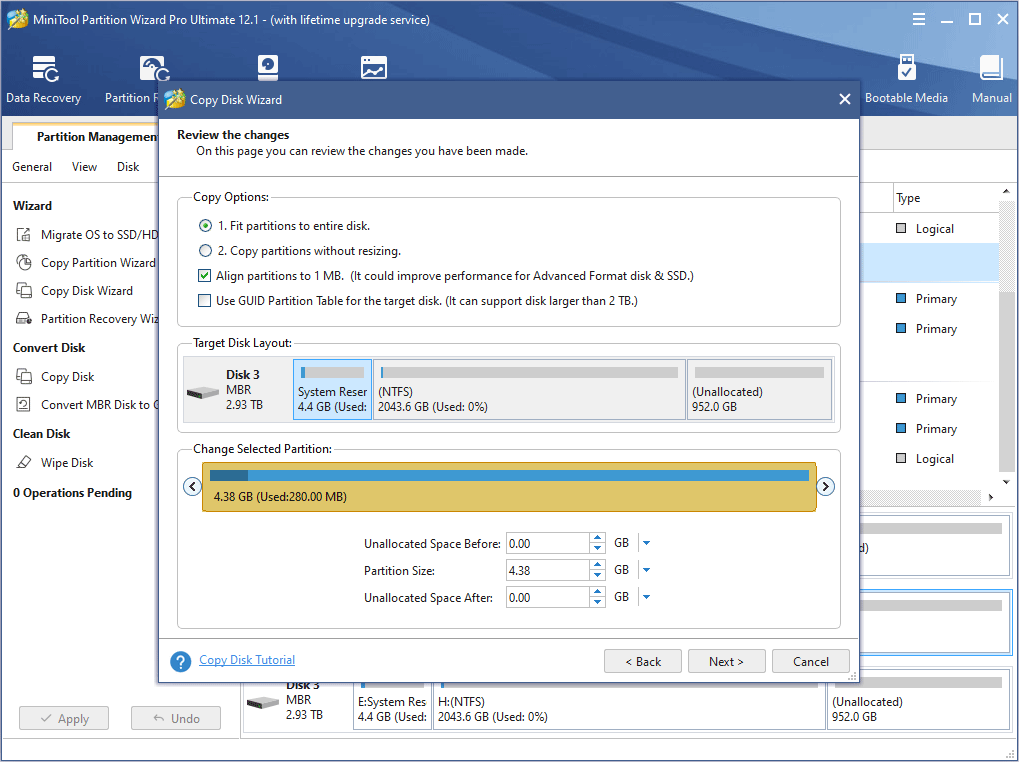This screenshot has height=762, width=1019.
Task: Cancel the Copy Disk Wizard
Action: point(810,661)
